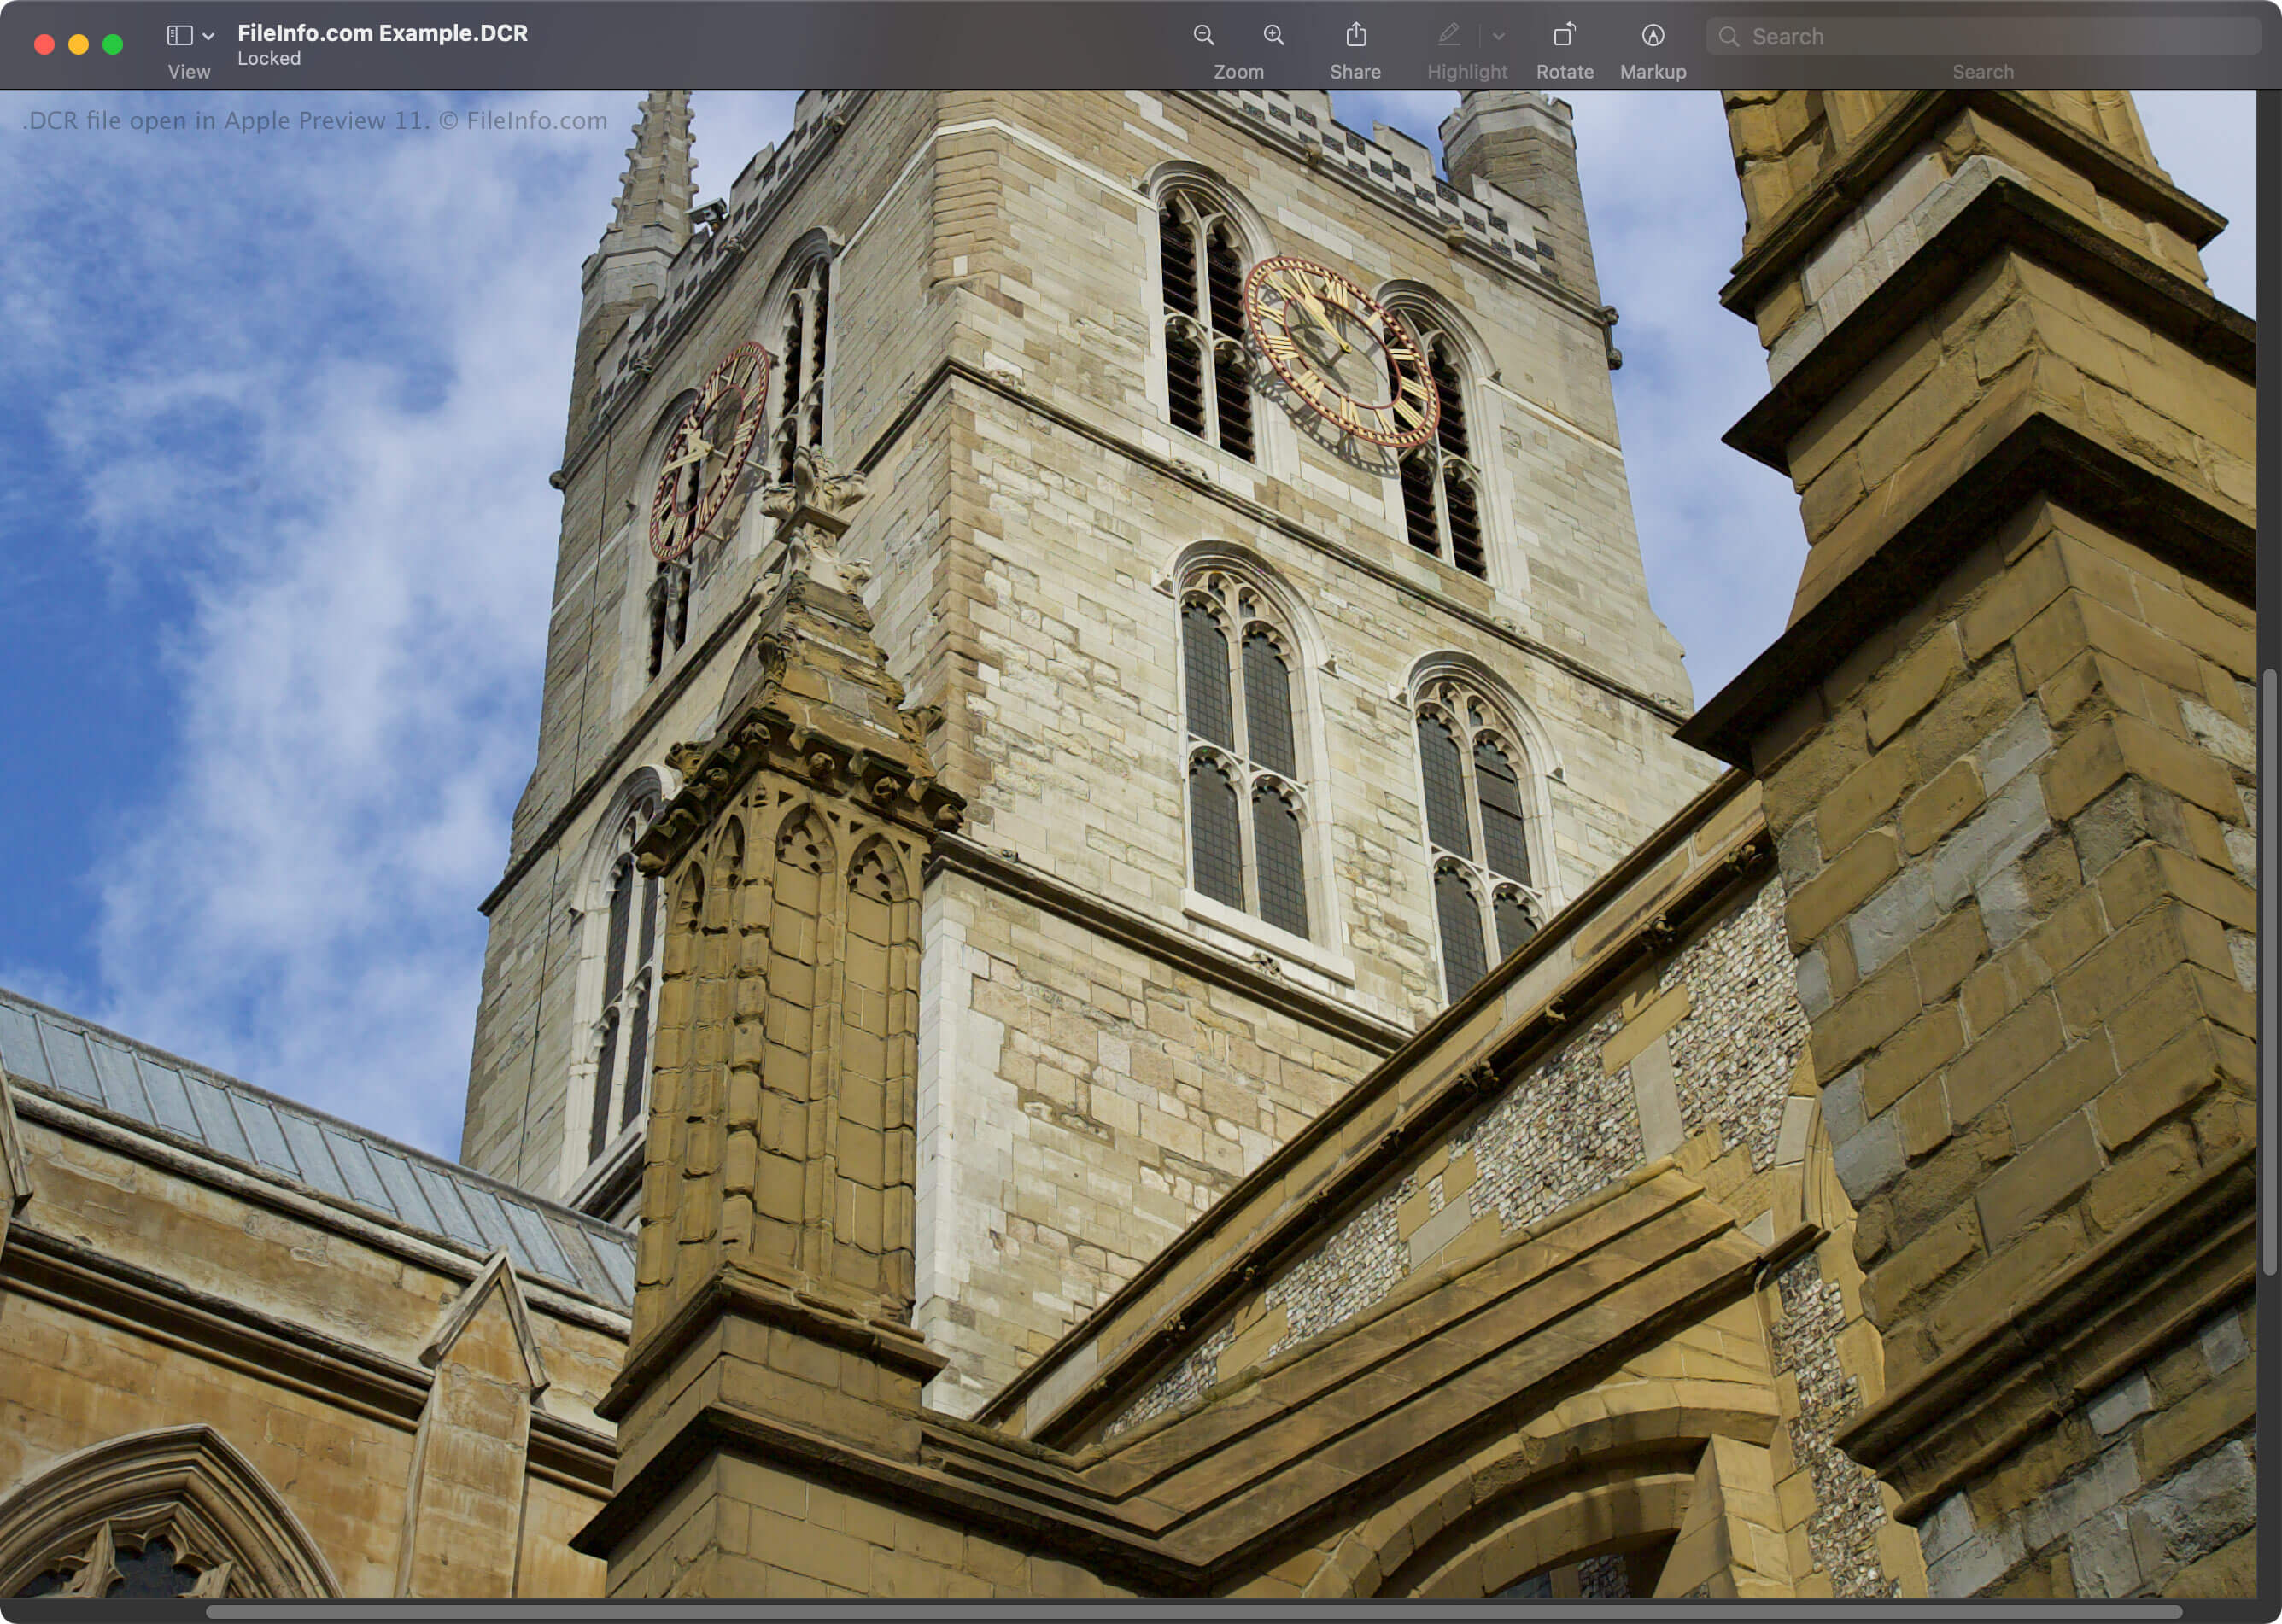Expand the View menu chevron
The width and height of the screenshot is (2282, 1624).
(x=208, y=36)
